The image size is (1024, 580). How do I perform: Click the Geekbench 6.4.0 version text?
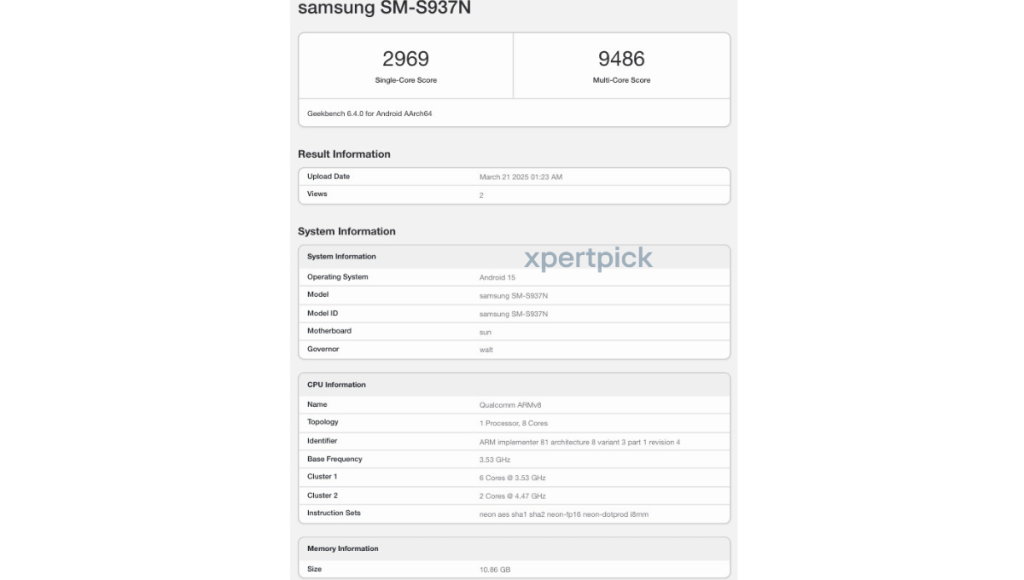coord(369,113)
